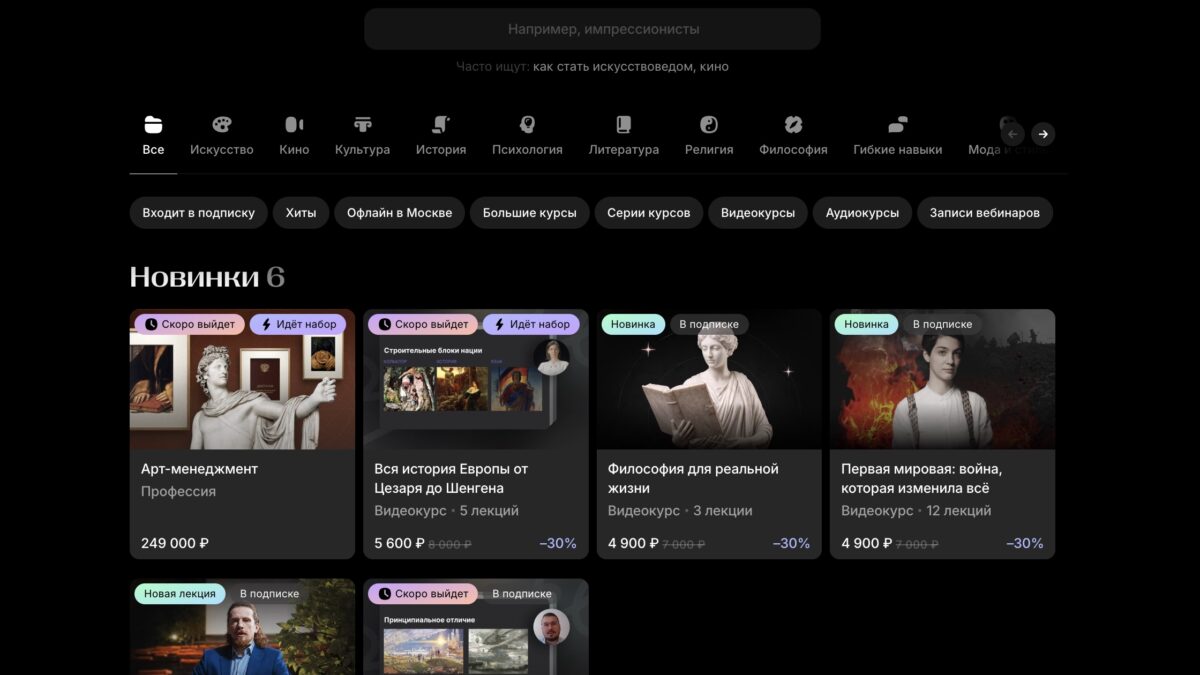The height and width of the screenshot is (675, 1200).
Task: Enable the 'Видеокурсы' filter chip
Action: click(758, 213)
